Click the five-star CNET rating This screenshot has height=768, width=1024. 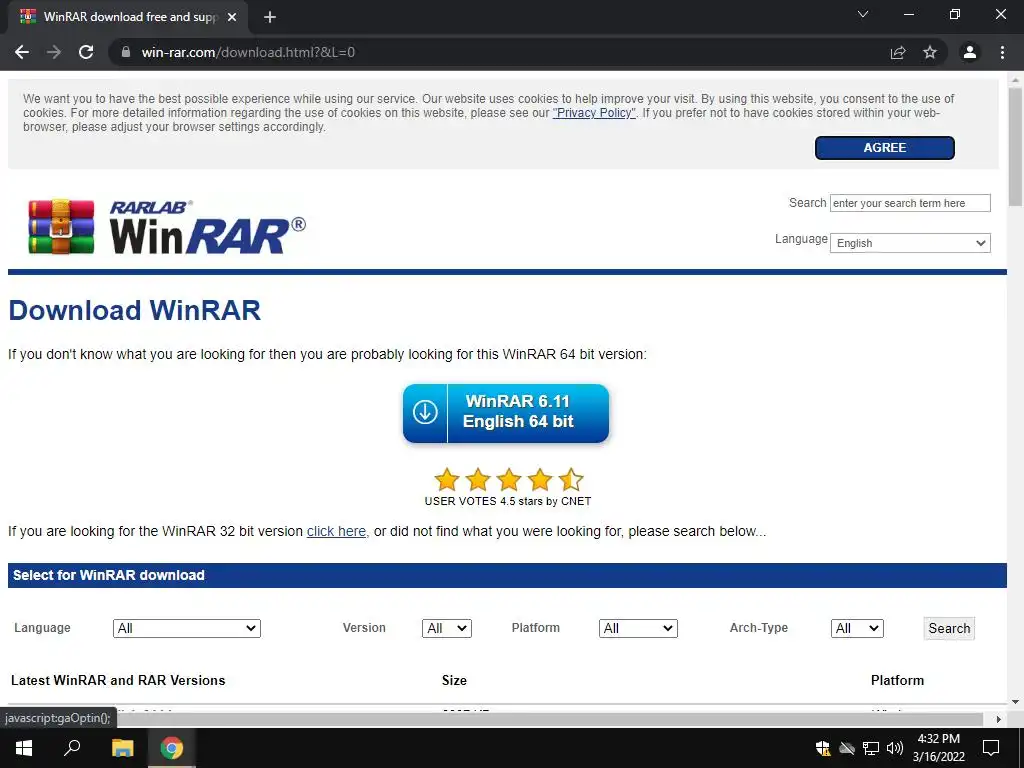coord(508,479)
